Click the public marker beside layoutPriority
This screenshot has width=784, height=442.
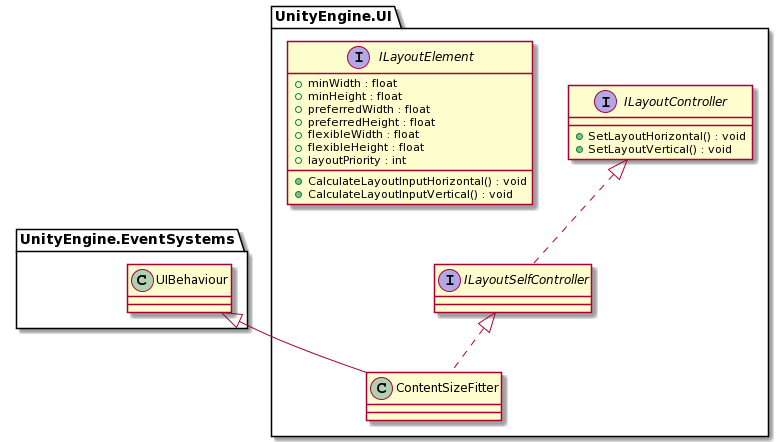coord(298,161)
